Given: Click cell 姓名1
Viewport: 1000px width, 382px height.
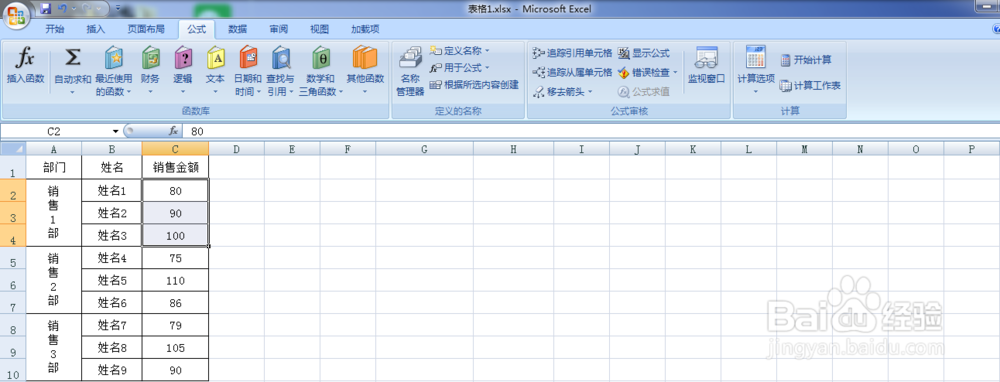Looking at the screenshot, I should tap(112, 190).
